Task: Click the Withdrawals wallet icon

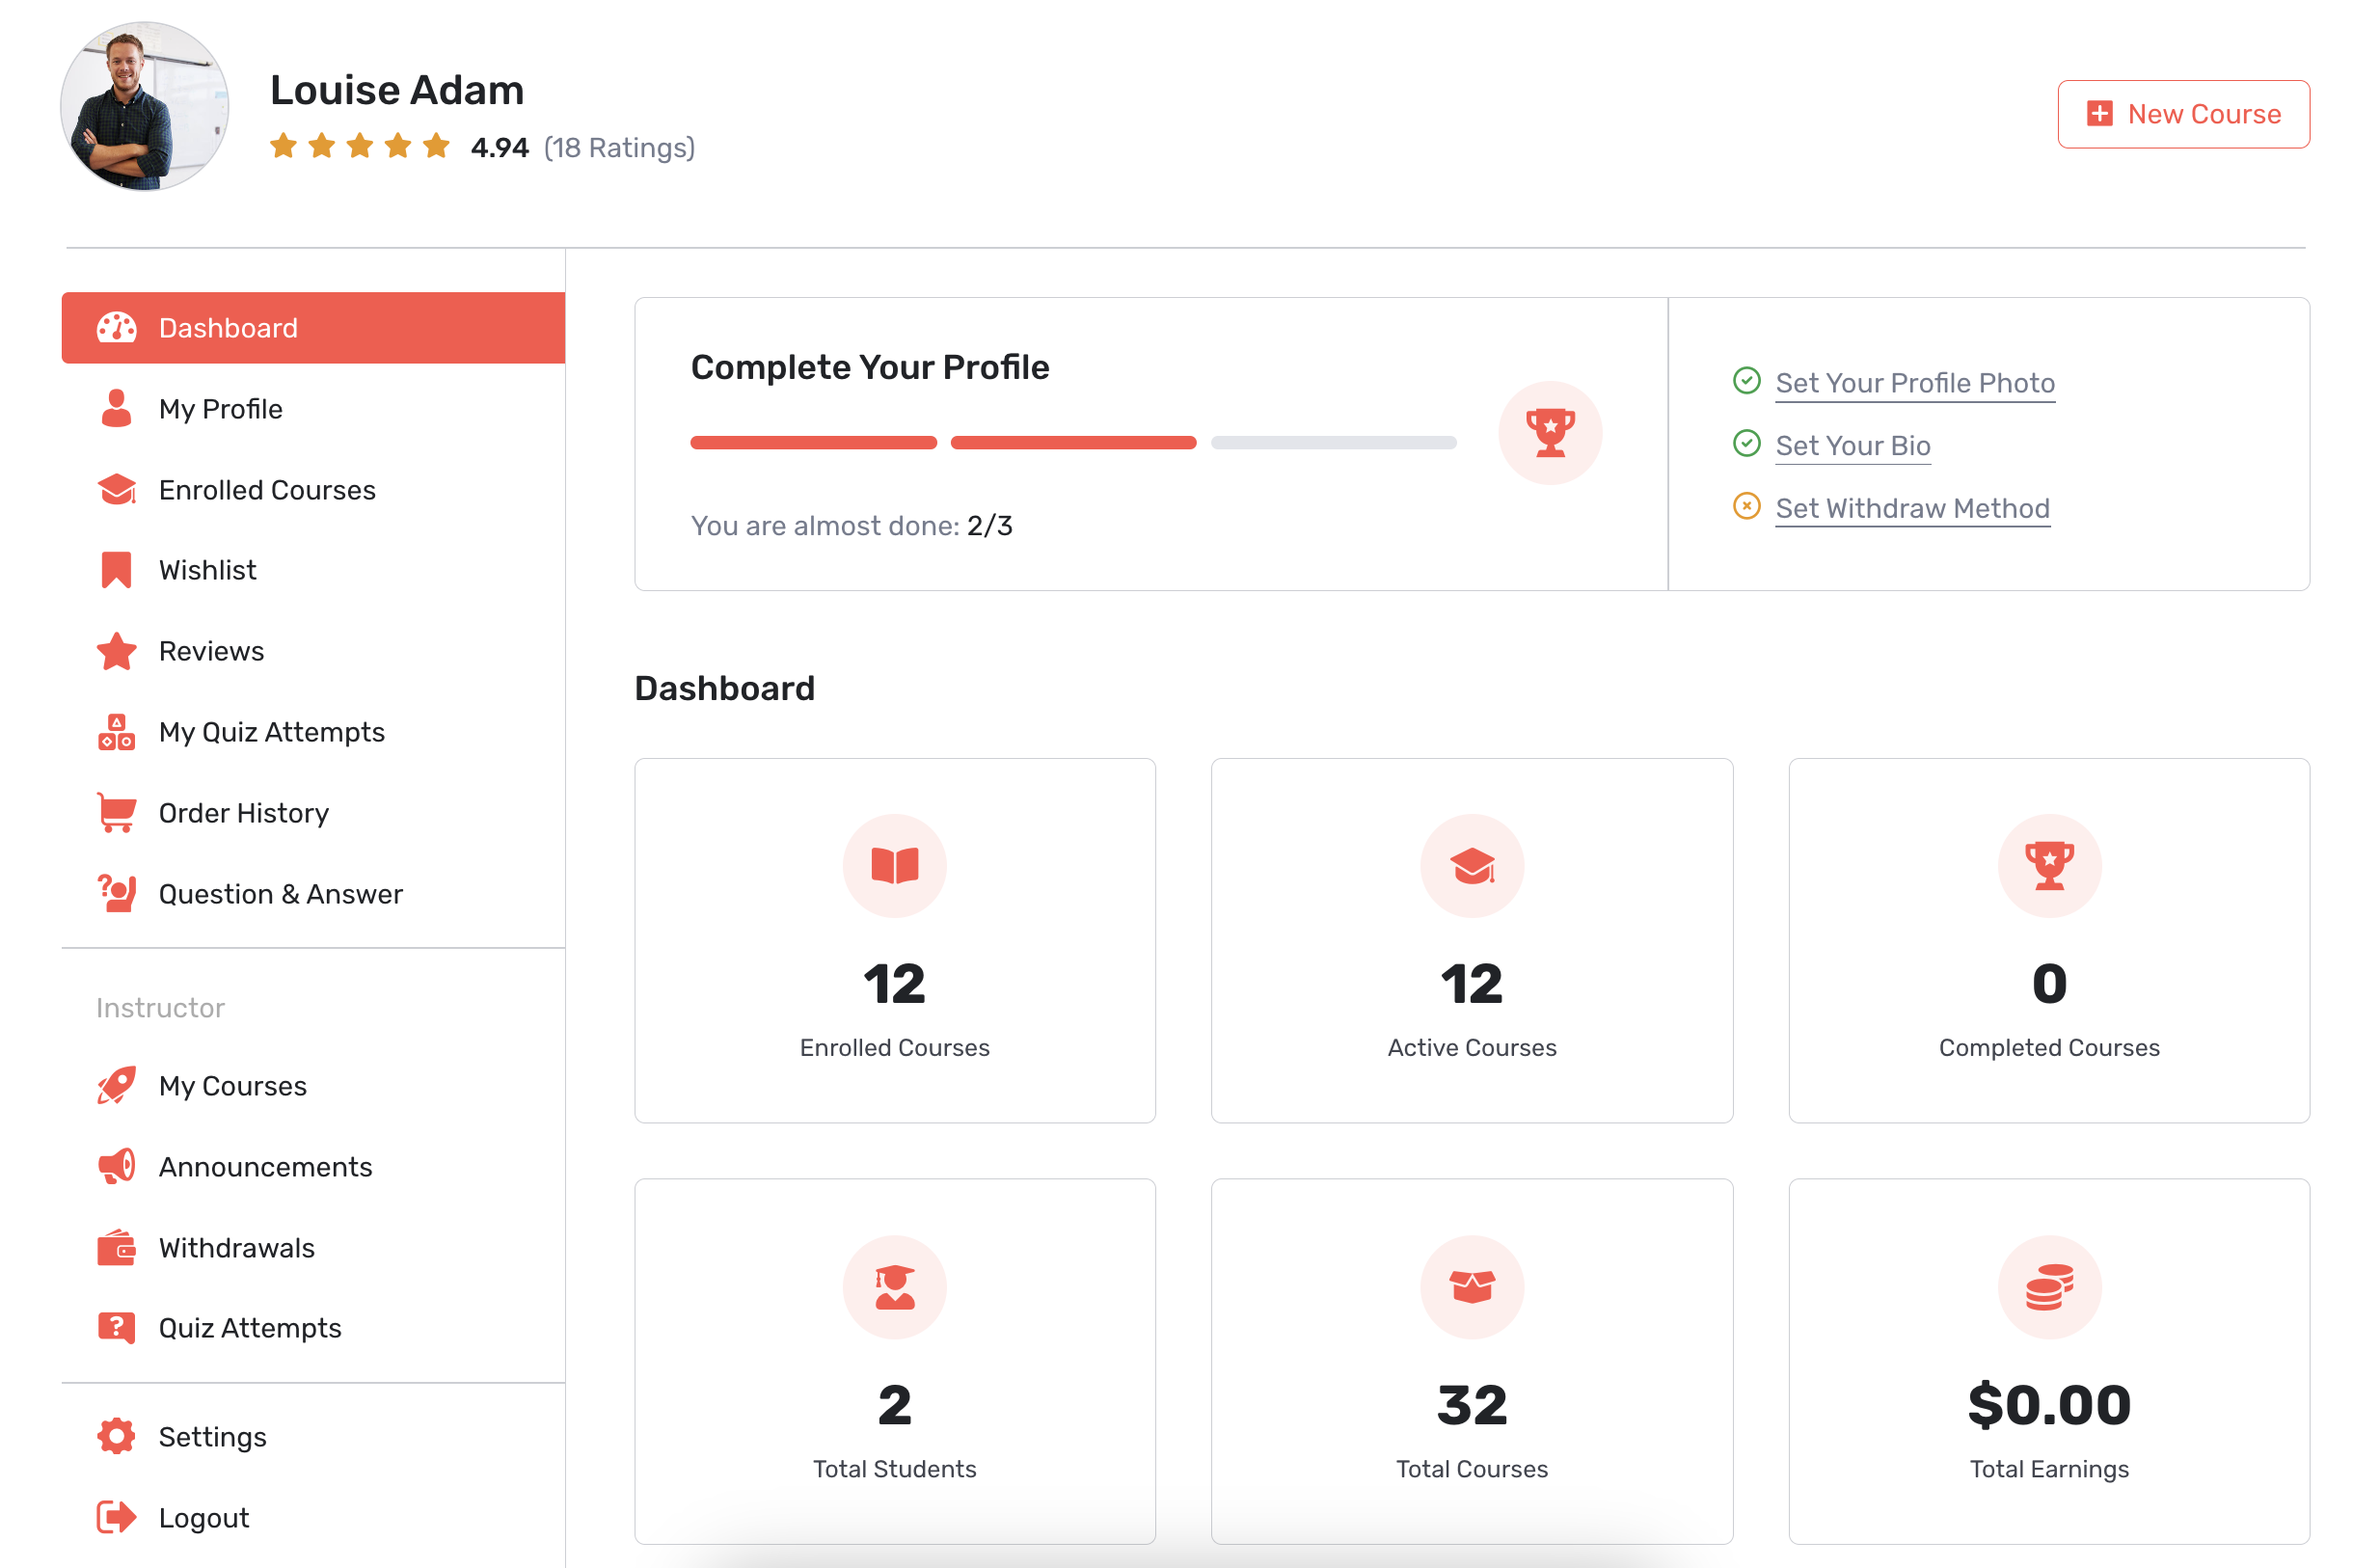Action: pyautogui.click(x=116, y=1248)
